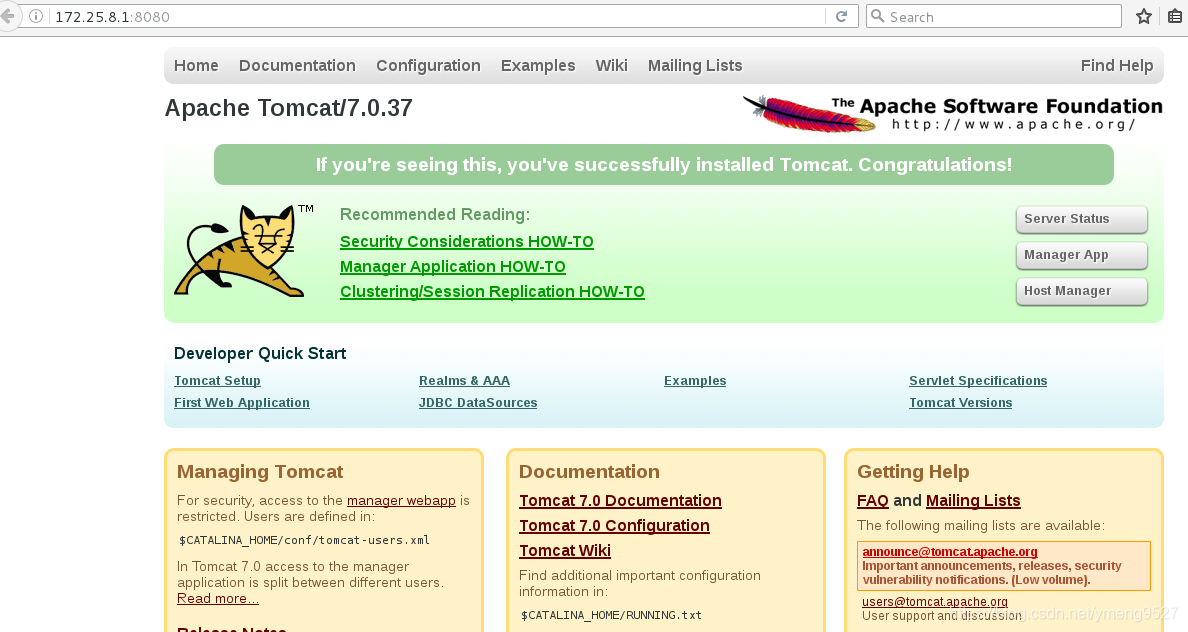Open Tomcat 7.0 Documentation link
Viewport: 1188px width, 632px height.
(x=620, y=501)
